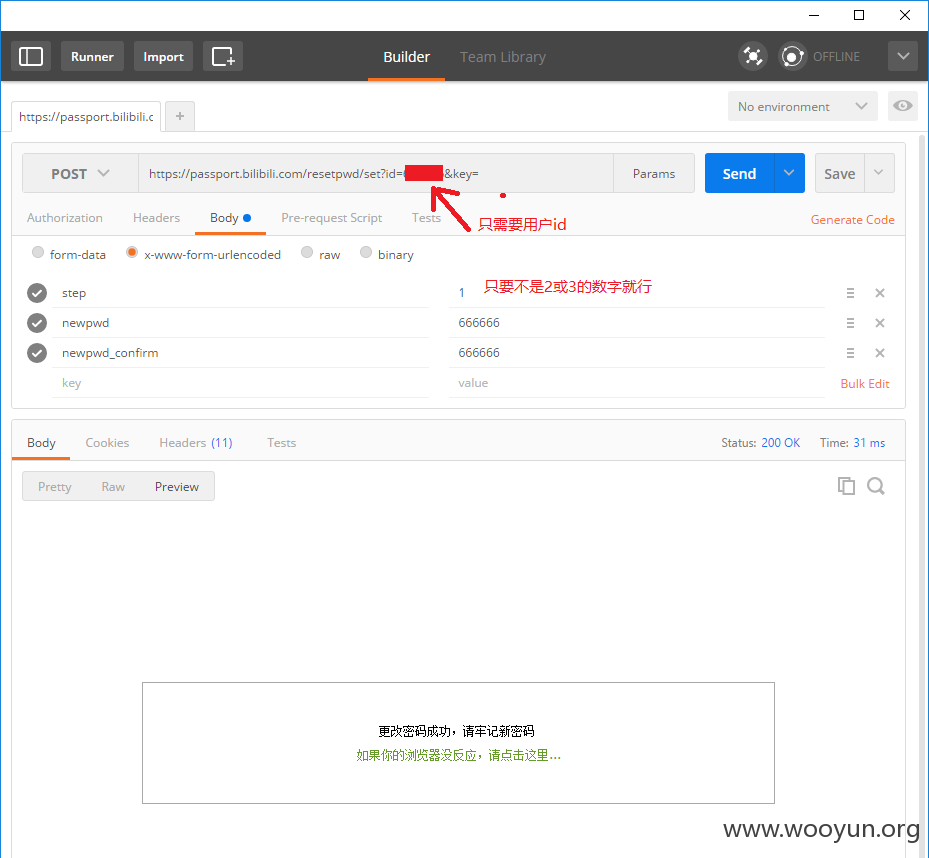The width and height of the screenshot is (929, 858).
Task: Open the request Headers tab
Action: pyautogui.click(x=156, y=218)
